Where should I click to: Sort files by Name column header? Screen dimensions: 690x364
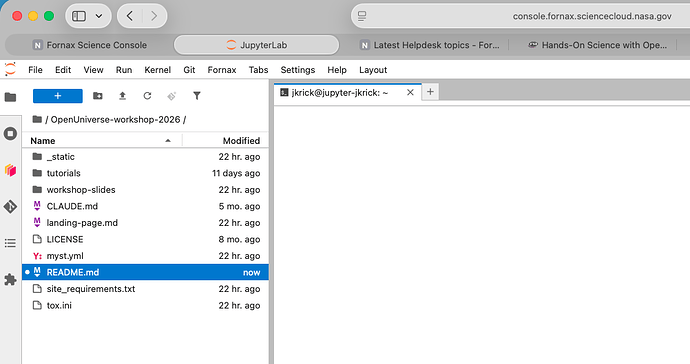(x=102, y=141)
